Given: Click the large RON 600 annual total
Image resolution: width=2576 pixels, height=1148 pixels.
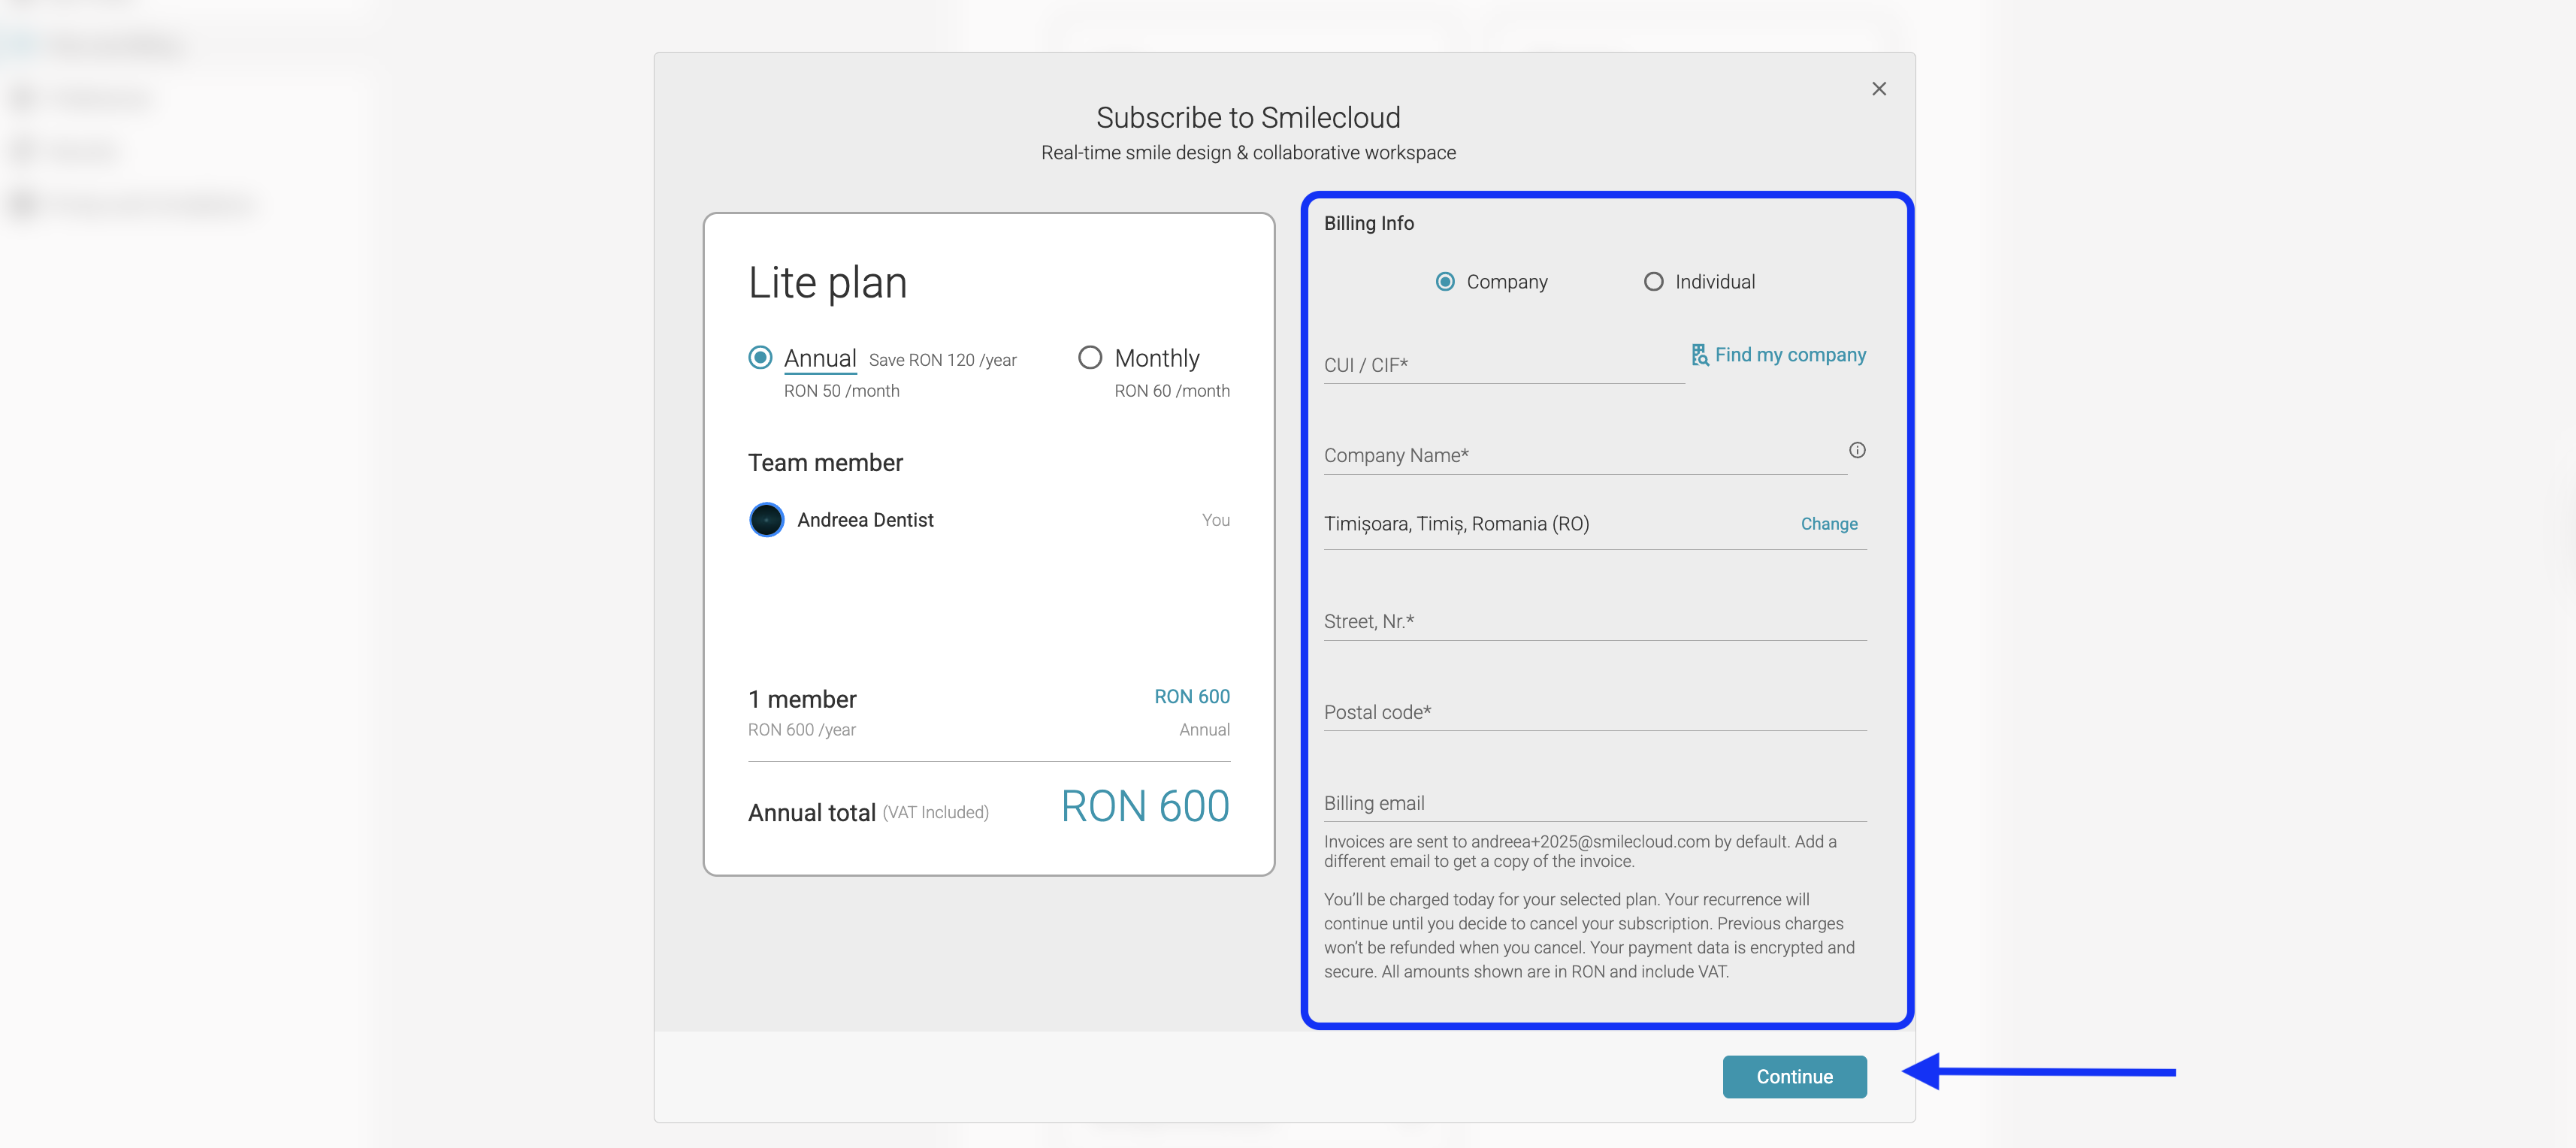Looking at the screenshot, I should point(1145,806).
